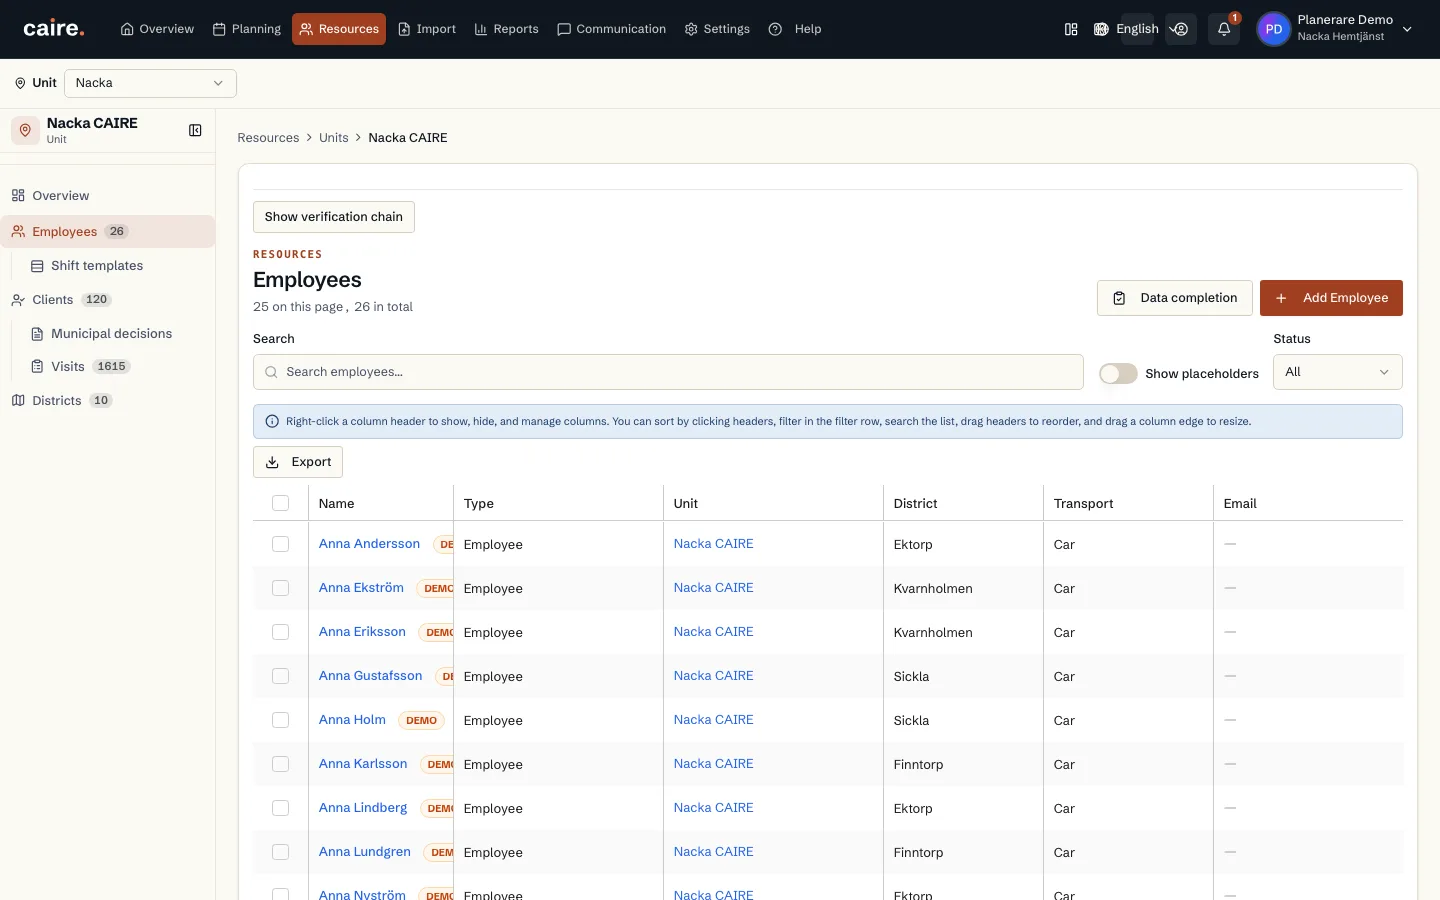Click the Reports bar chart icon
1440x900 pixels.
point(481,29)
